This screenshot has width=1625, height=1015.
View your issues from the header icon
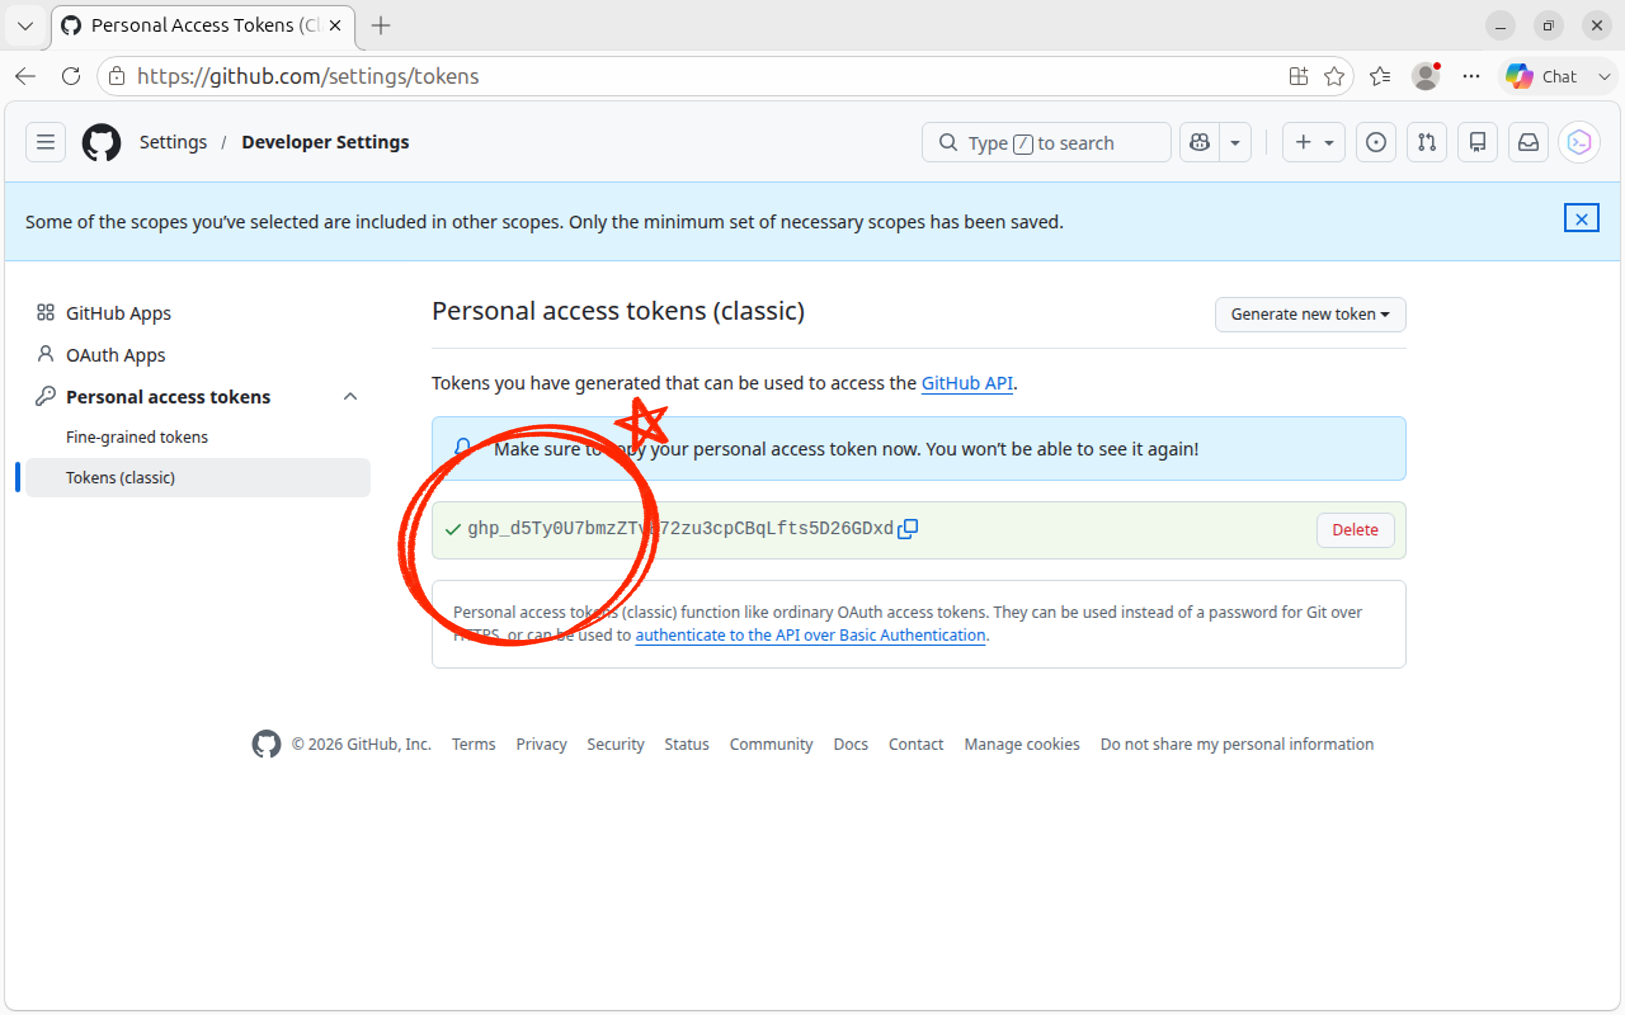tap(1376, 142)
